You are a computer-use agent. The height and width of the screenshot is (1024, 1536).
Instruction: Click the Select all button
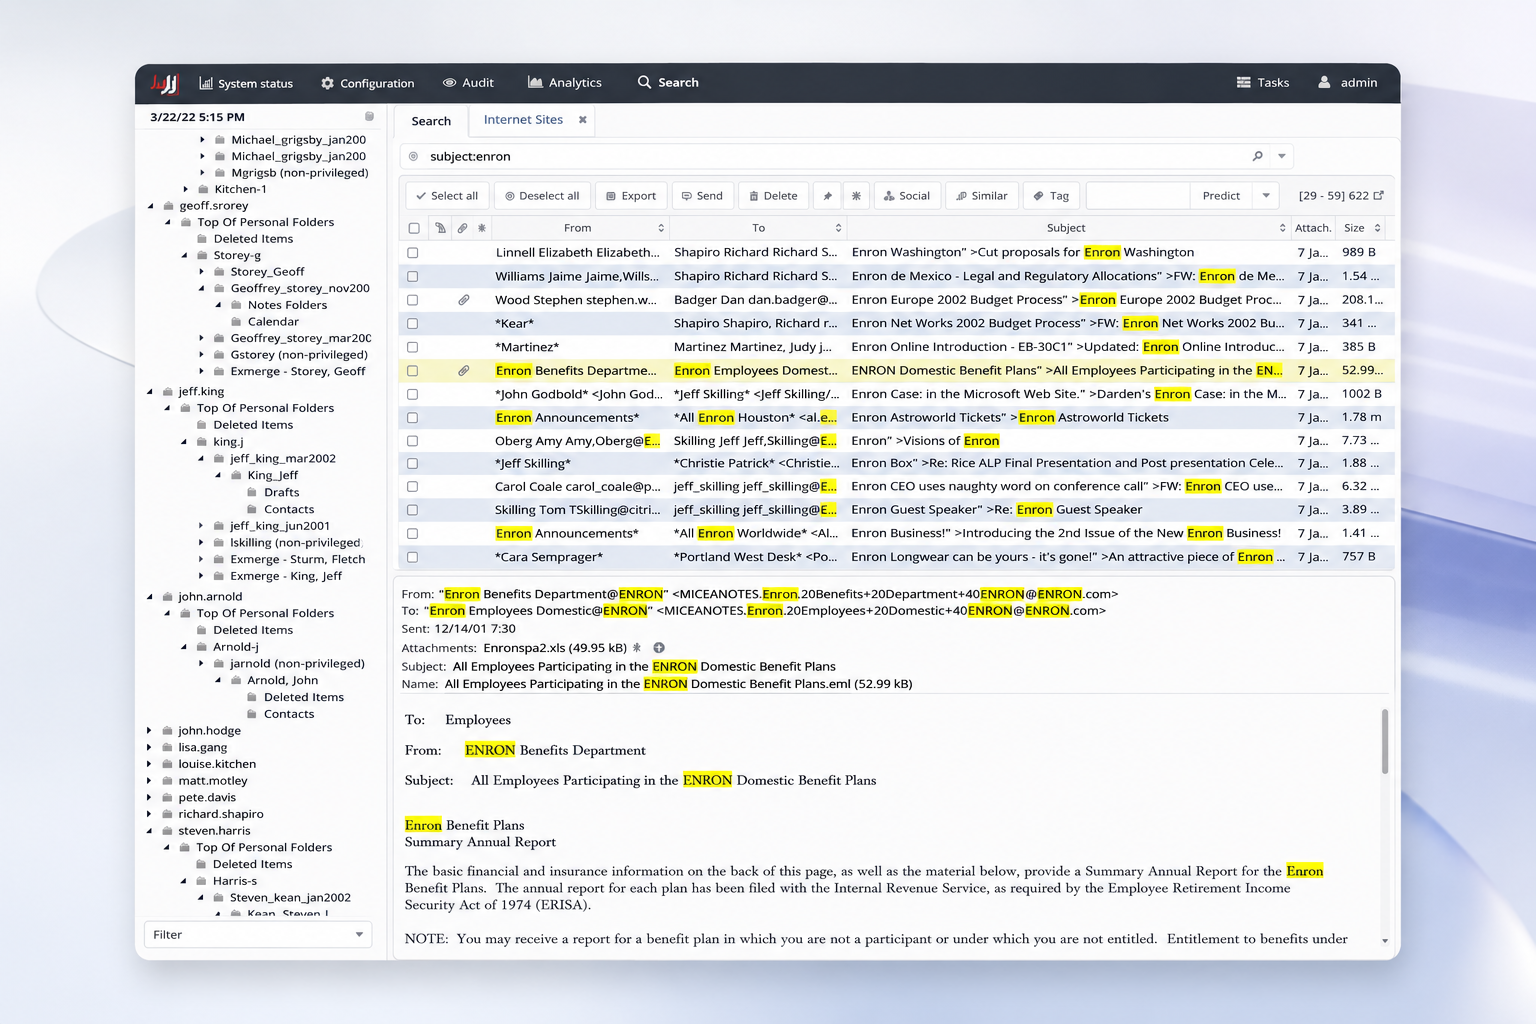446,196
